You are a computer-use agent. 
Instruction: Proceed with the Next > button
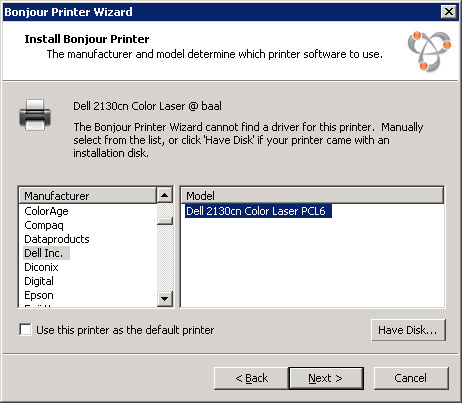(326, 378)
